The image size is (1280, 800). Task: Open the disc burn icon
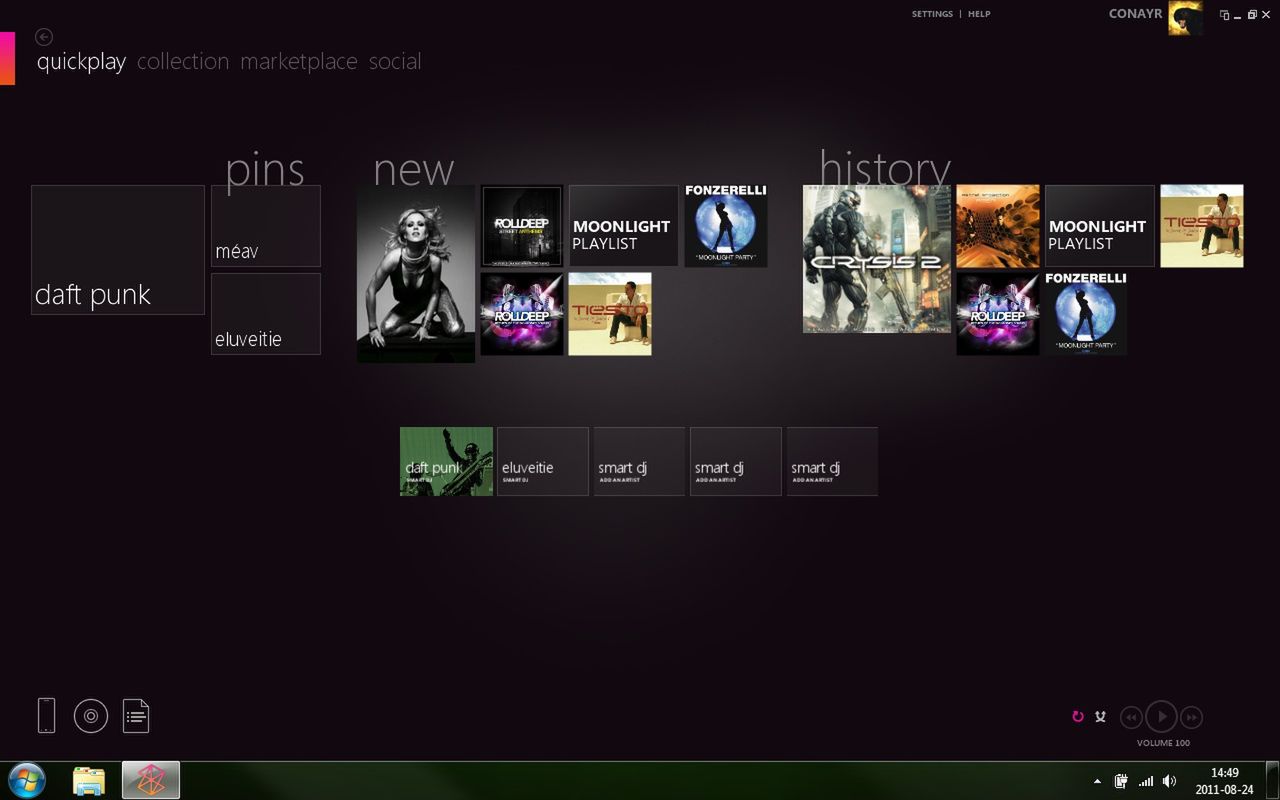[x=91, y=715]
